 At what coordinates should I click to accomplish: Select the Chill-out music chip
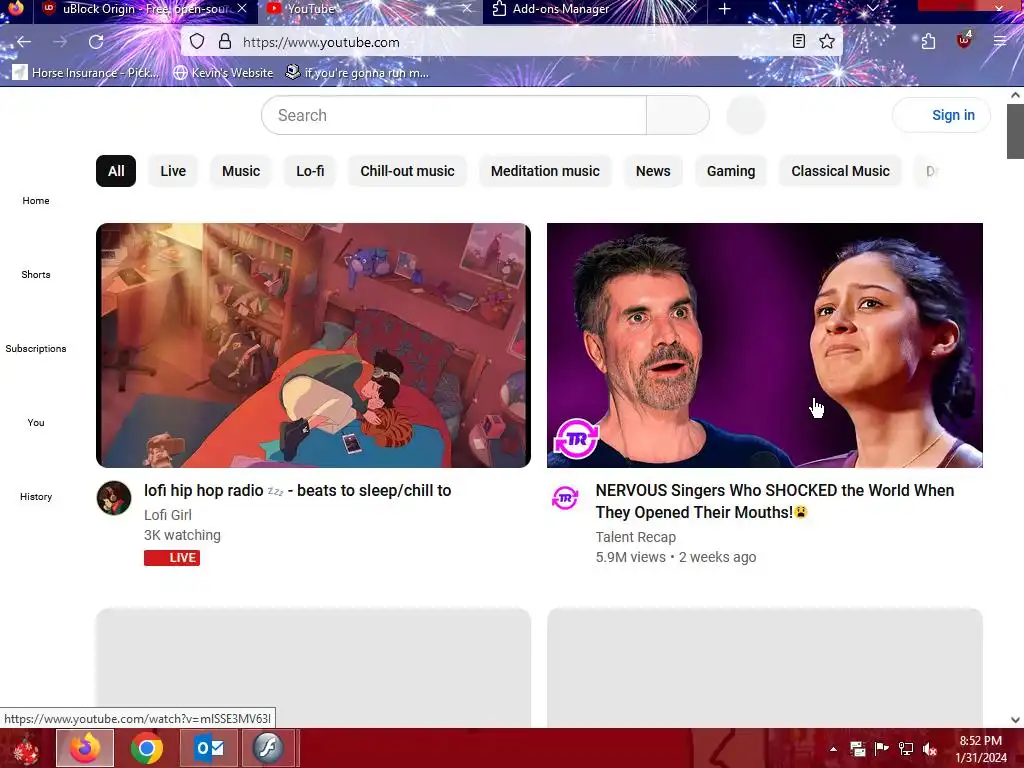(408, 171)
